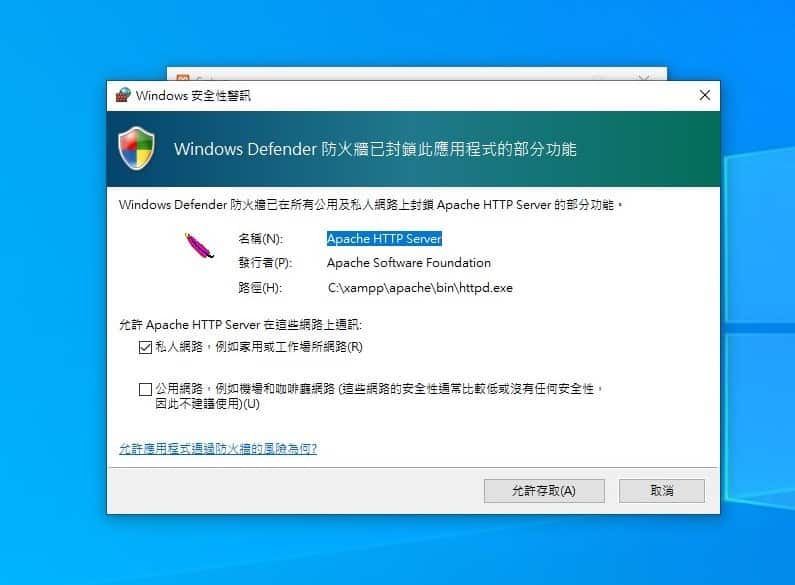Click the 公用網路 airport and café network label

click(379, 396)
